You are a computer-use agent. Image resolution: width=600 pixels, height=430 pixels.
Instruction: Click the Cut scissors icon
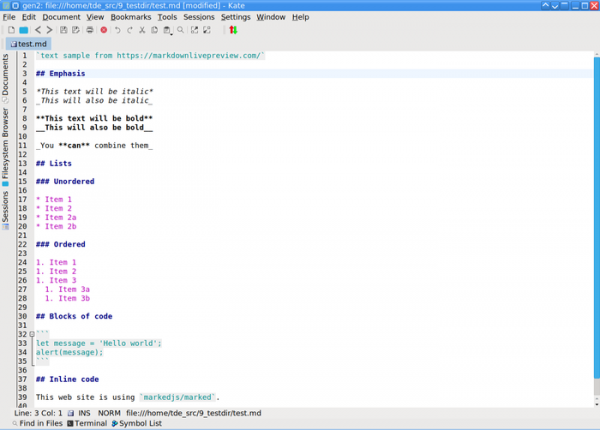pos(141,30)
